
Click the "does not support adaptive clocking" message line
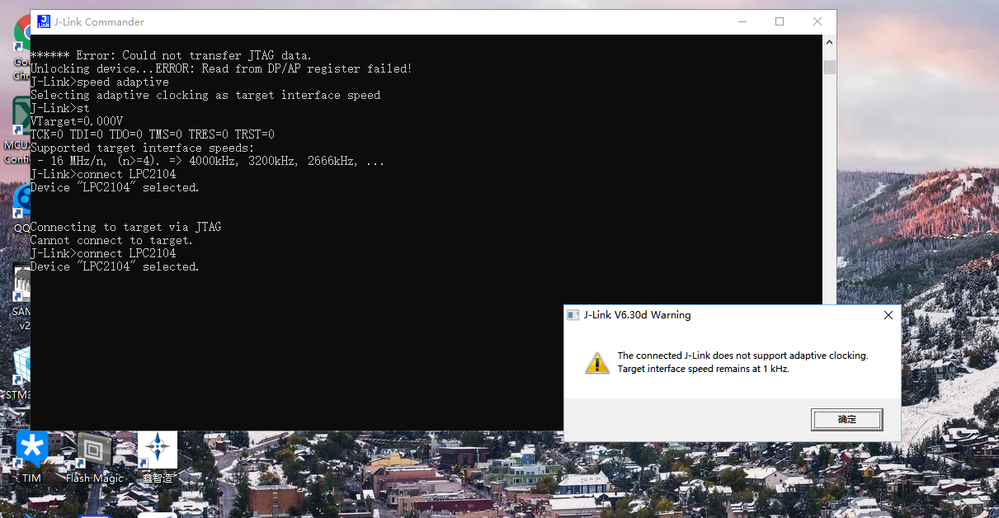click(x=742, y=356)
